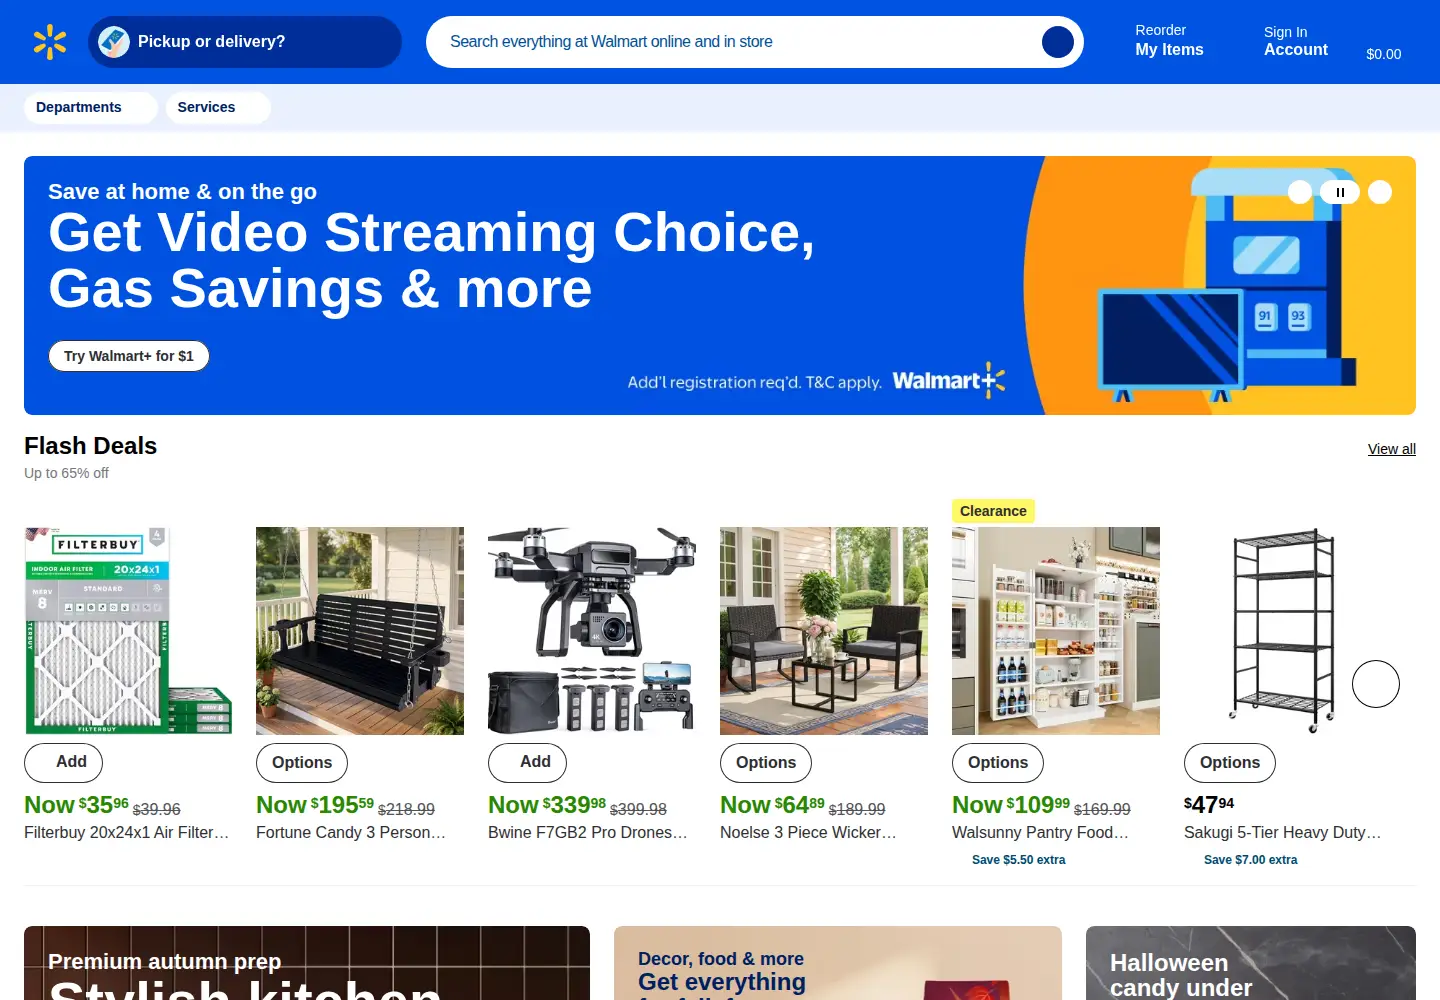Open Noelse wicker set product image
The height and width of the screenshot is (1000, 1440).
click(824, 631)
